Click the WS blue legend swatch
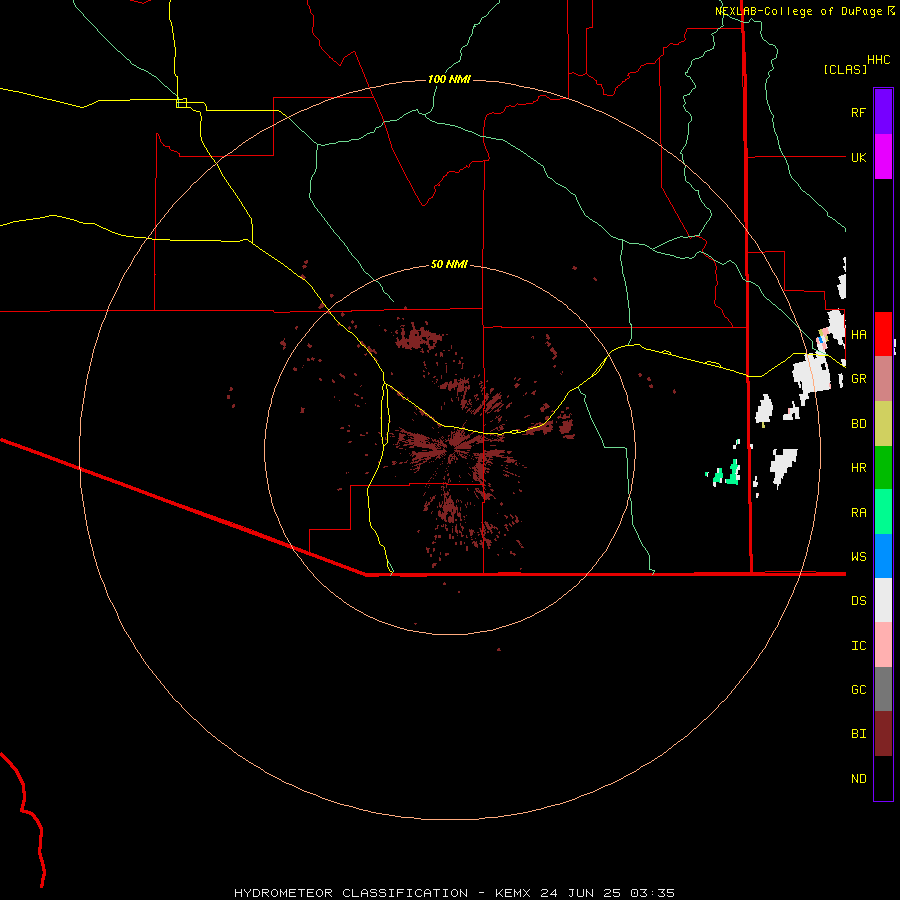 coord(883,556)
